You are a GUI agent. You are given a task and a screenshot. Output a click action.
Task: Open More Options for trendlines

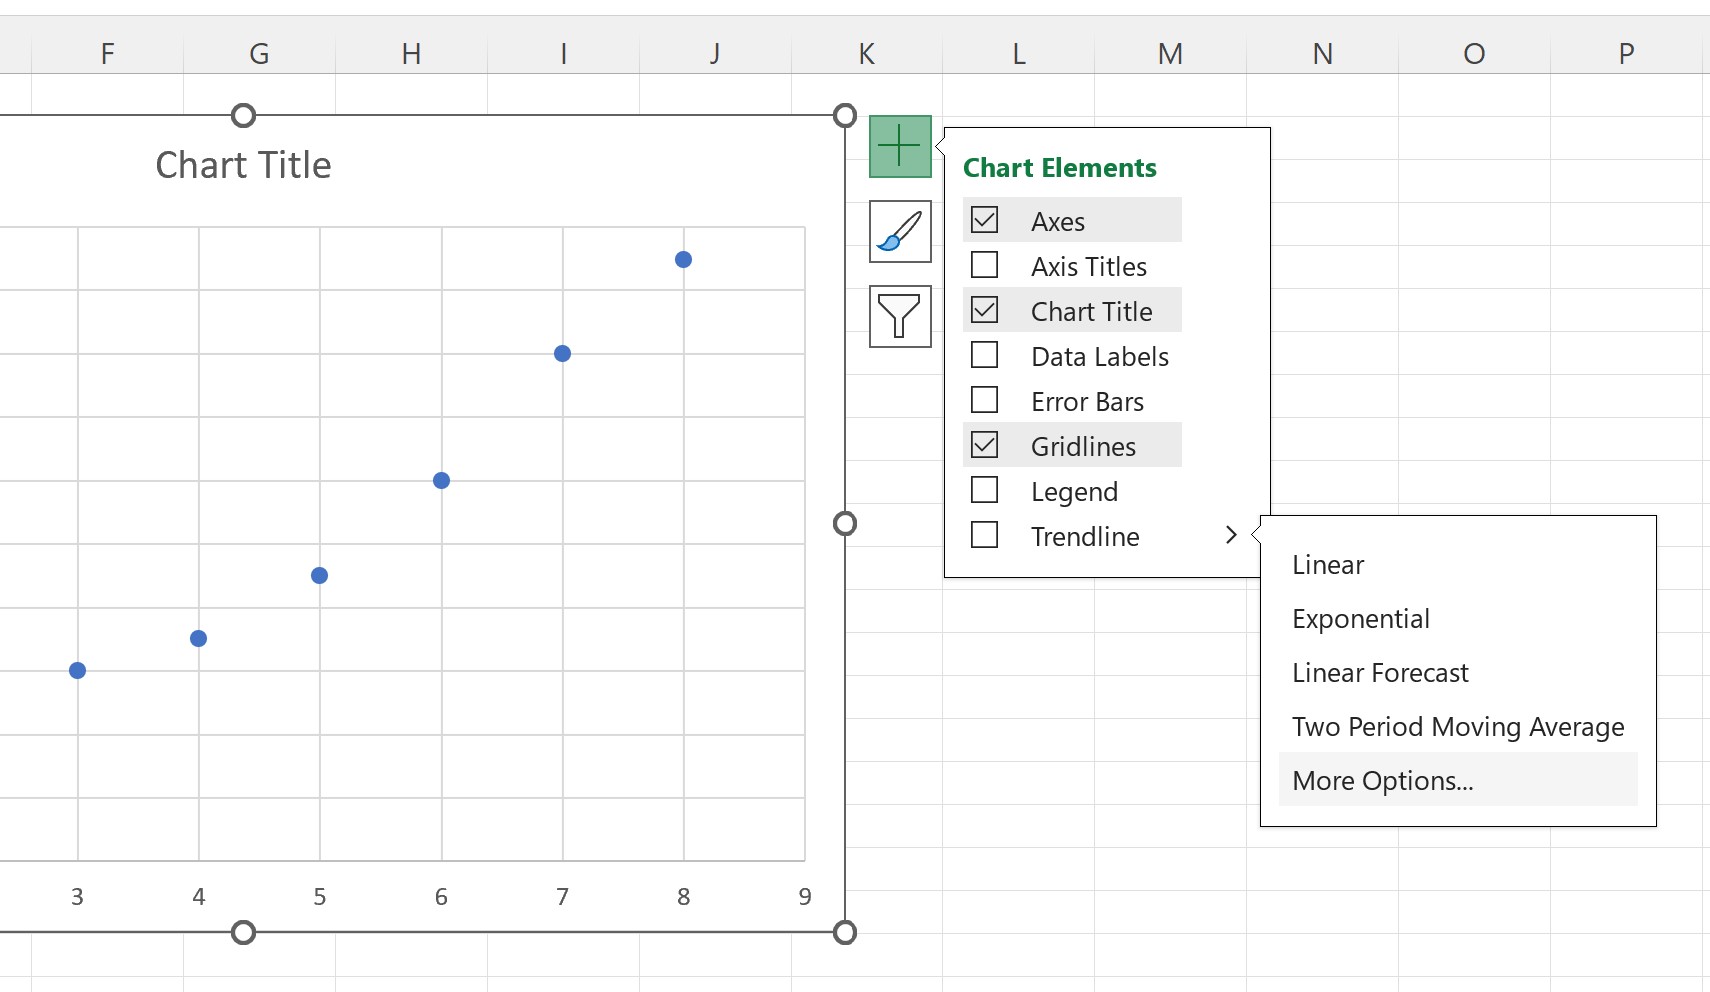click(1383, 780)
